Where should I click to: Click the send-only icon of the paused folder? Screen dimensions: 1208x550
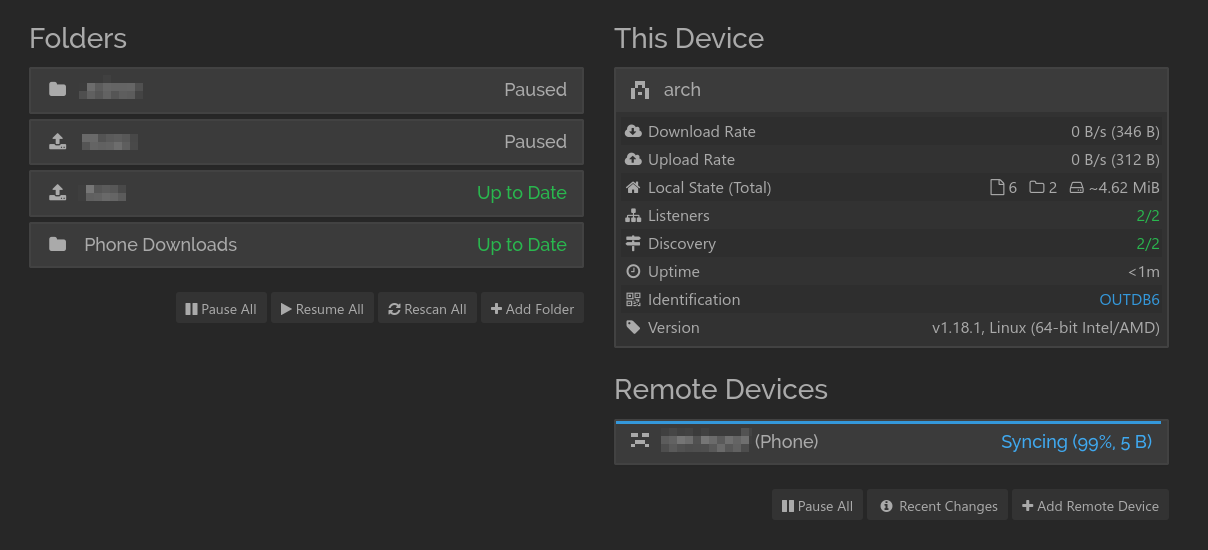point(58,142)
